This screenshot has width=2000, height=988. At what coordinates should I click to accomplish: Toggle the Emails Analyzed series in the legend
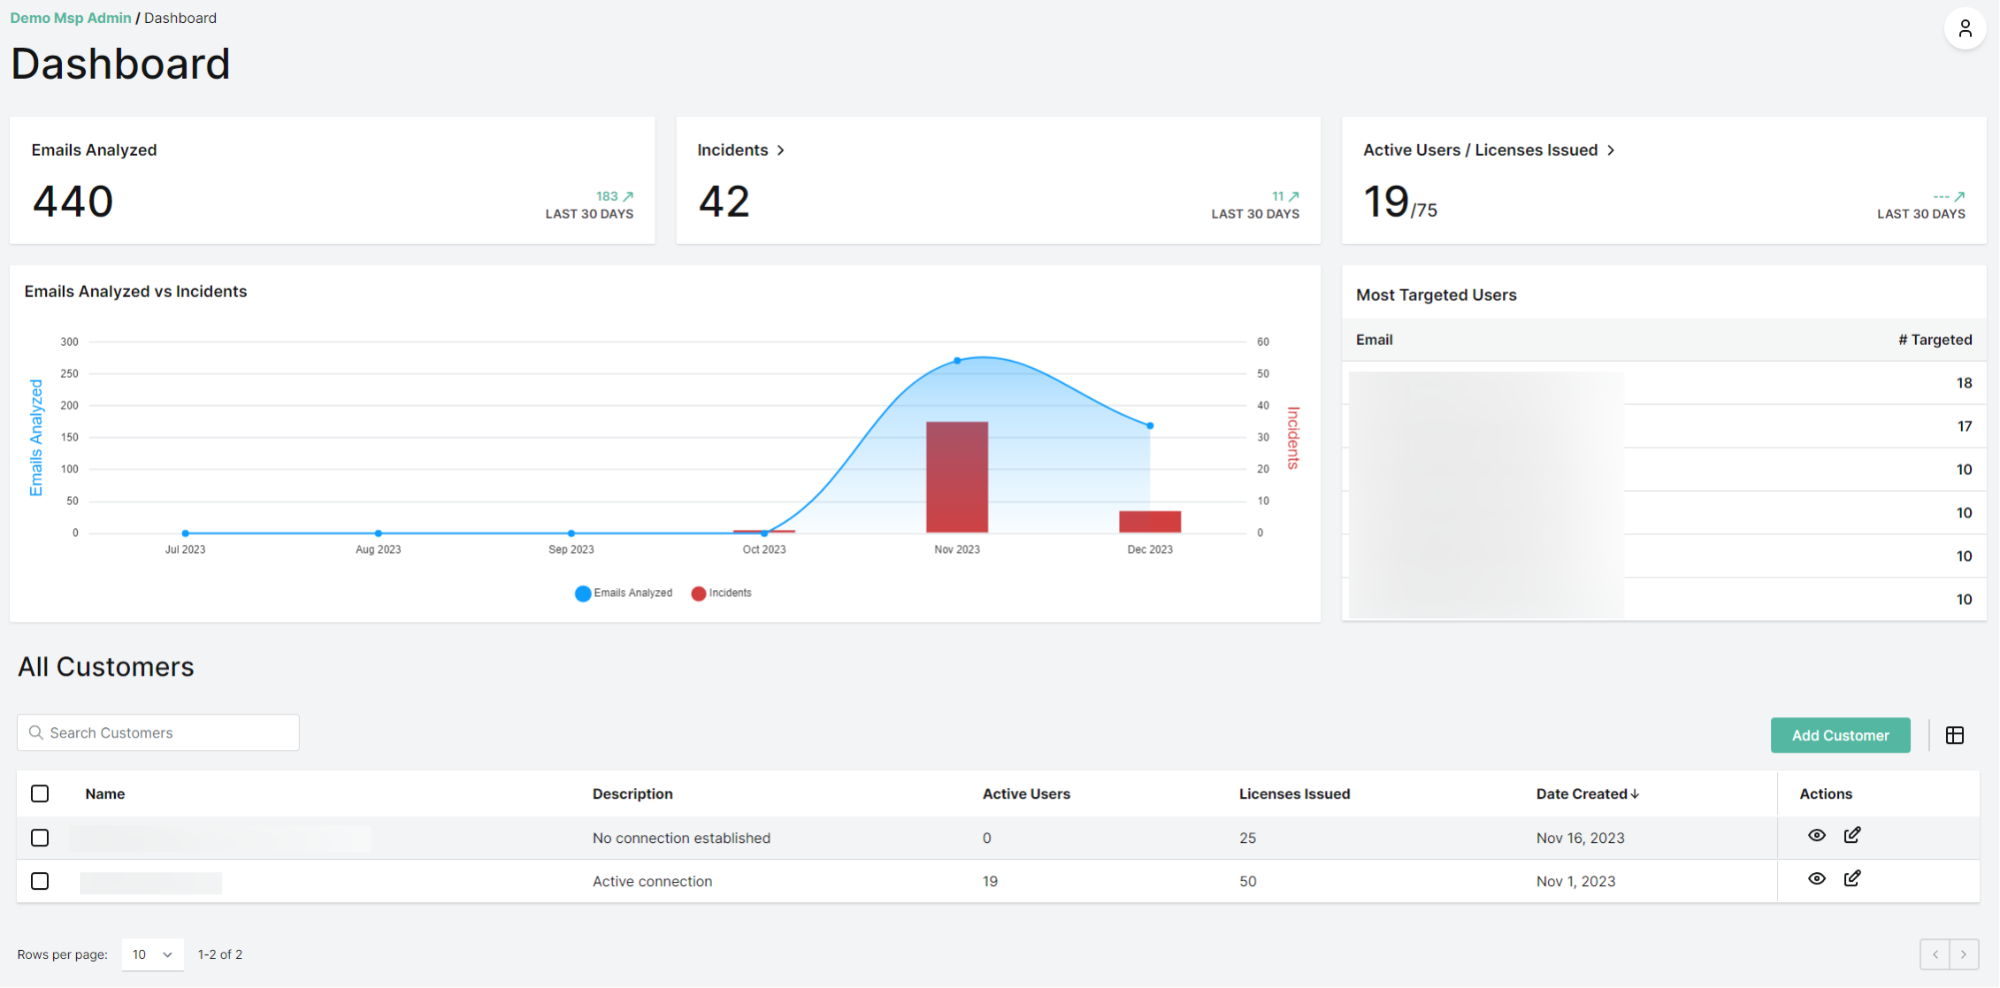tap(623, 592)
